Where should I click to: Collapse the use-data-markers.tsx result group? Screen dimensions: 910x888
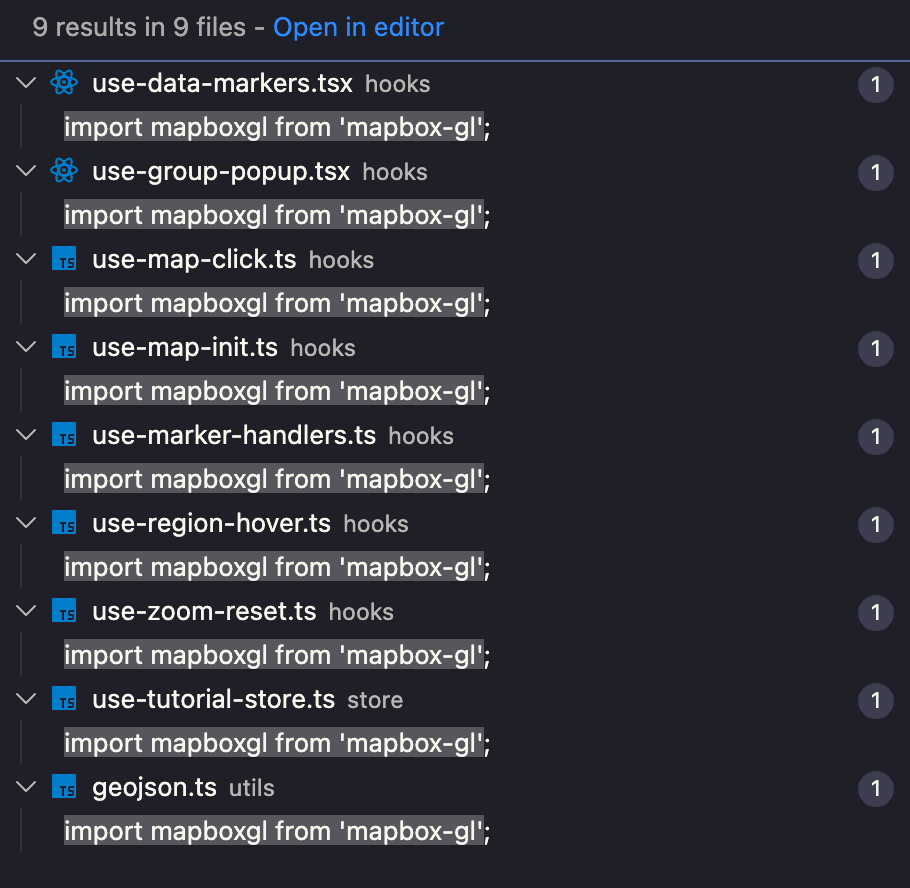pos(25,84)
